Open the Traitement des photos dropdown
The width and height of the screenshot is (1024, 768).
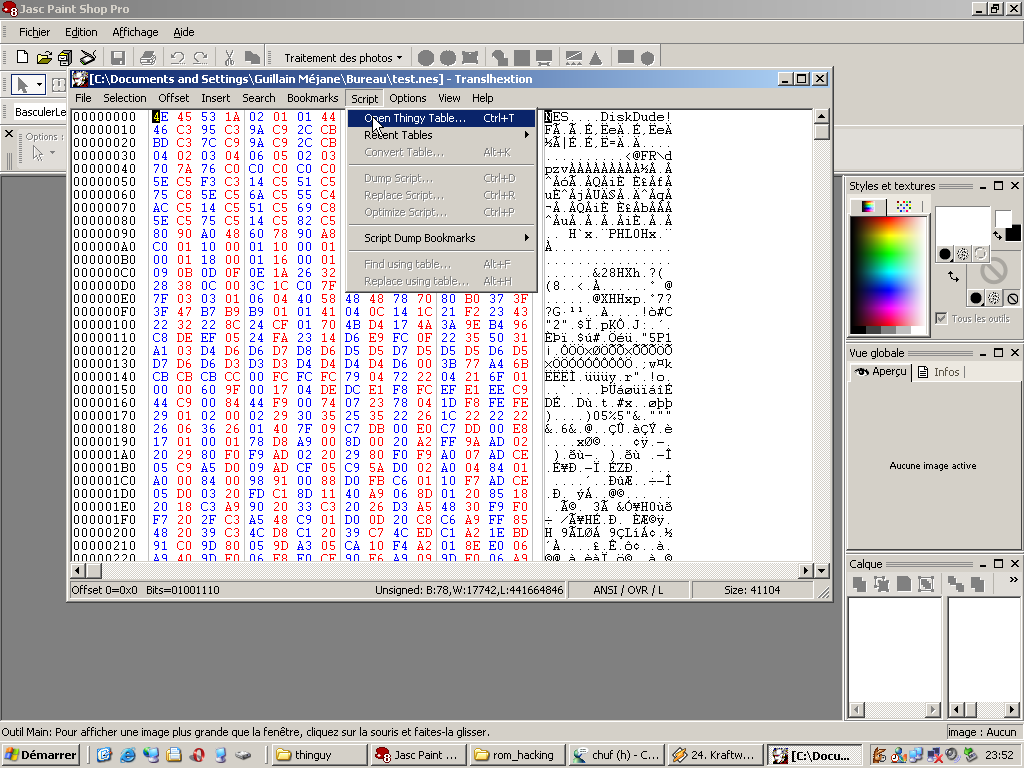[343, 57]
